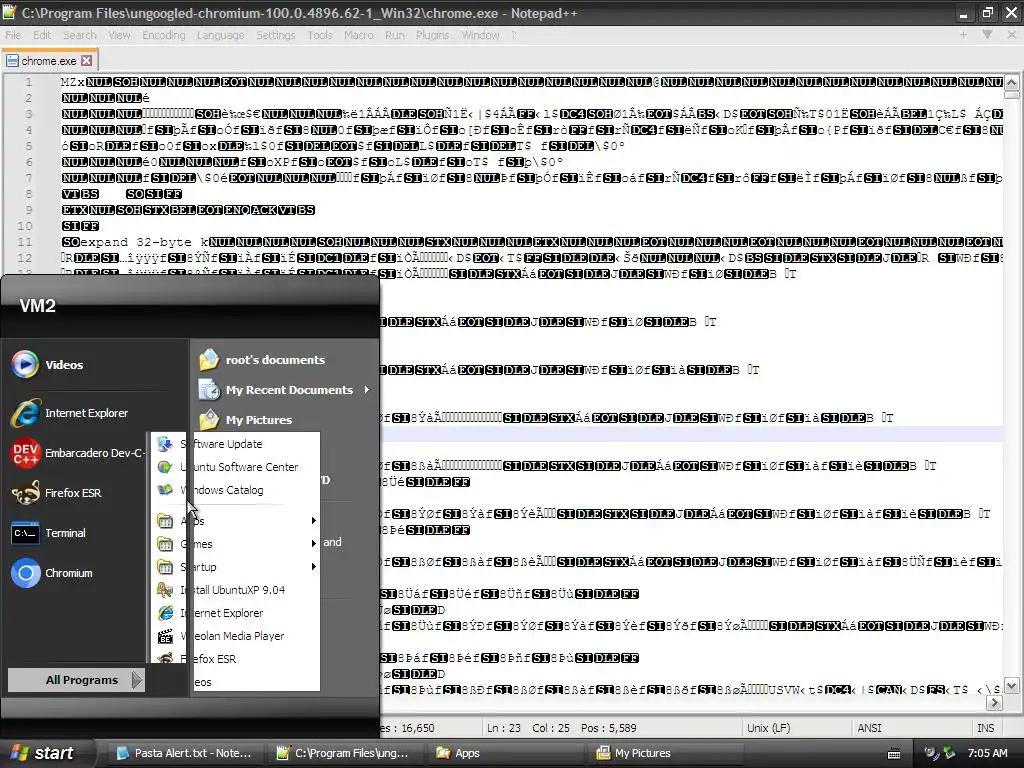The width and height of the screenshot is (1024, 768).
Task: Click scroll down arrow of editor scrollbar
Action: click(x=1011, y=686)
